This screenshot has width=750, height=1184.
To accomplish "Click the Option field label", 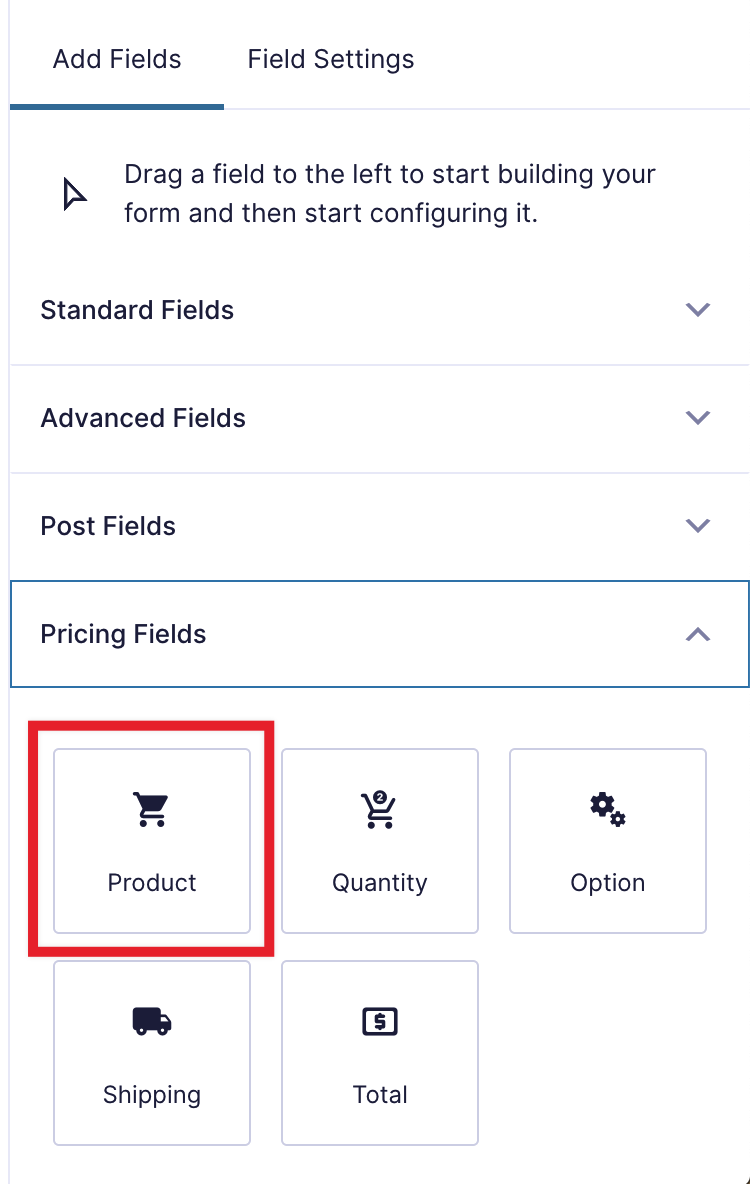I will tap(607, 883).
